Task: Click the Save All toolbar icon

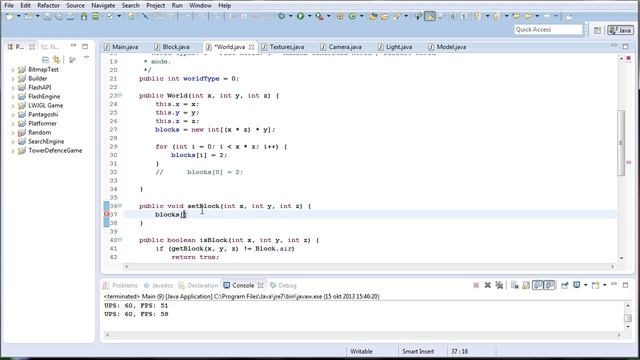Action: tap(59, 16)
